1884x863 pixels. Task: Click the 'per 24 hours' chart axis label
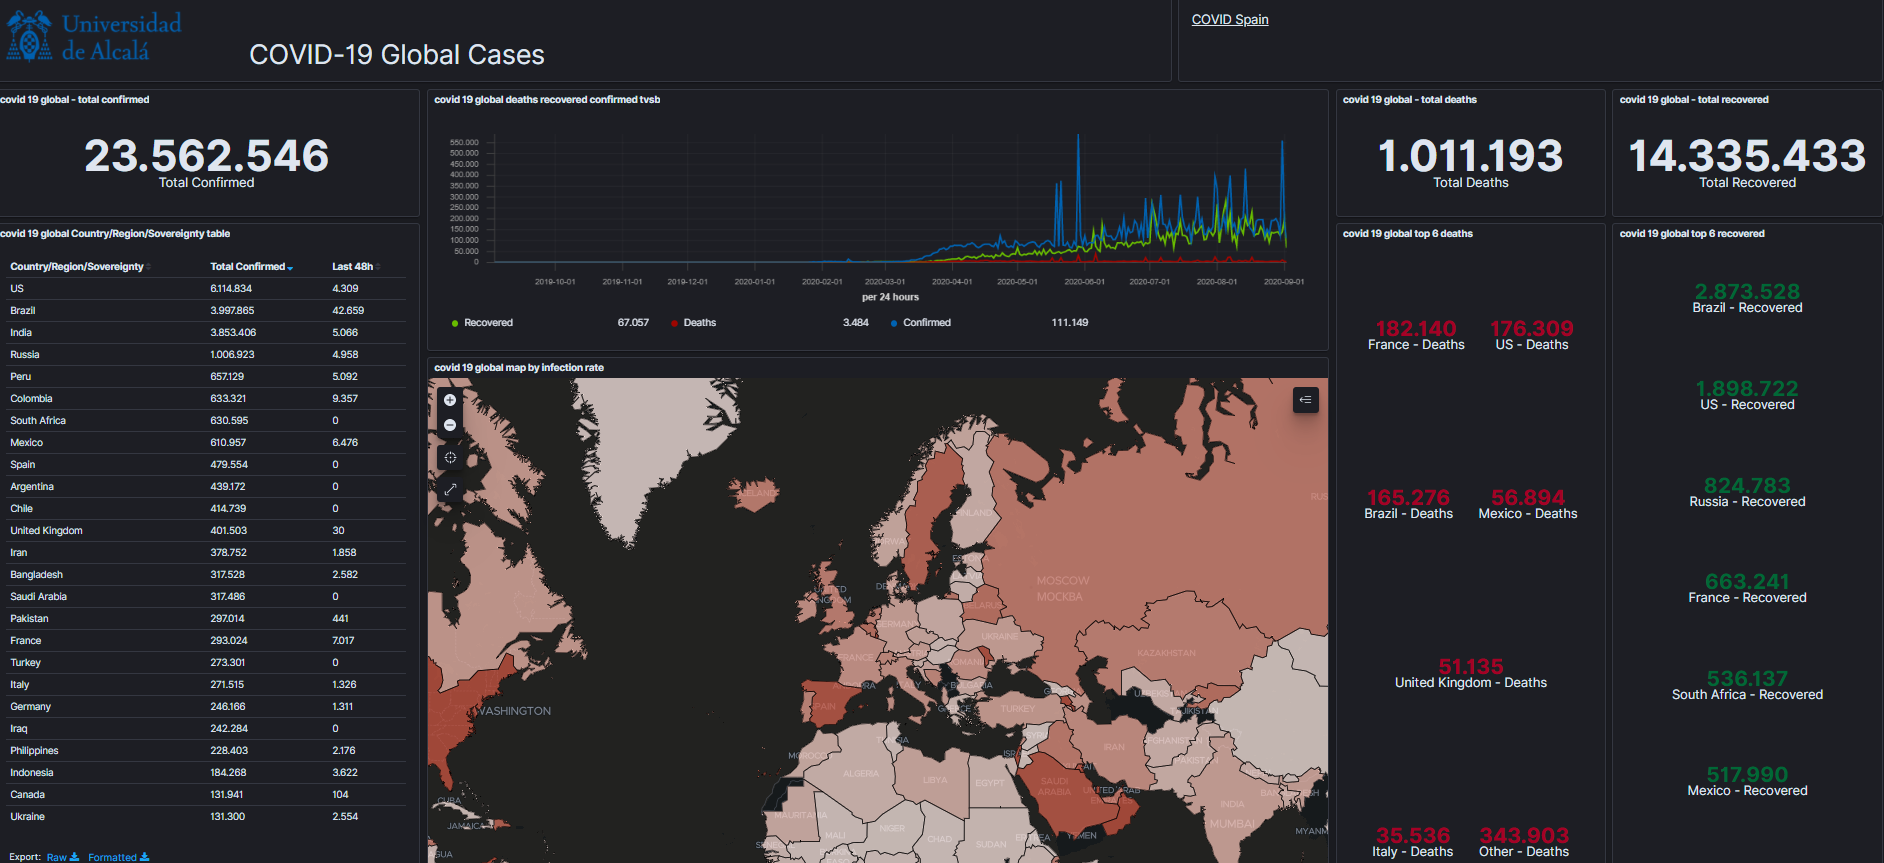point(890,297)
